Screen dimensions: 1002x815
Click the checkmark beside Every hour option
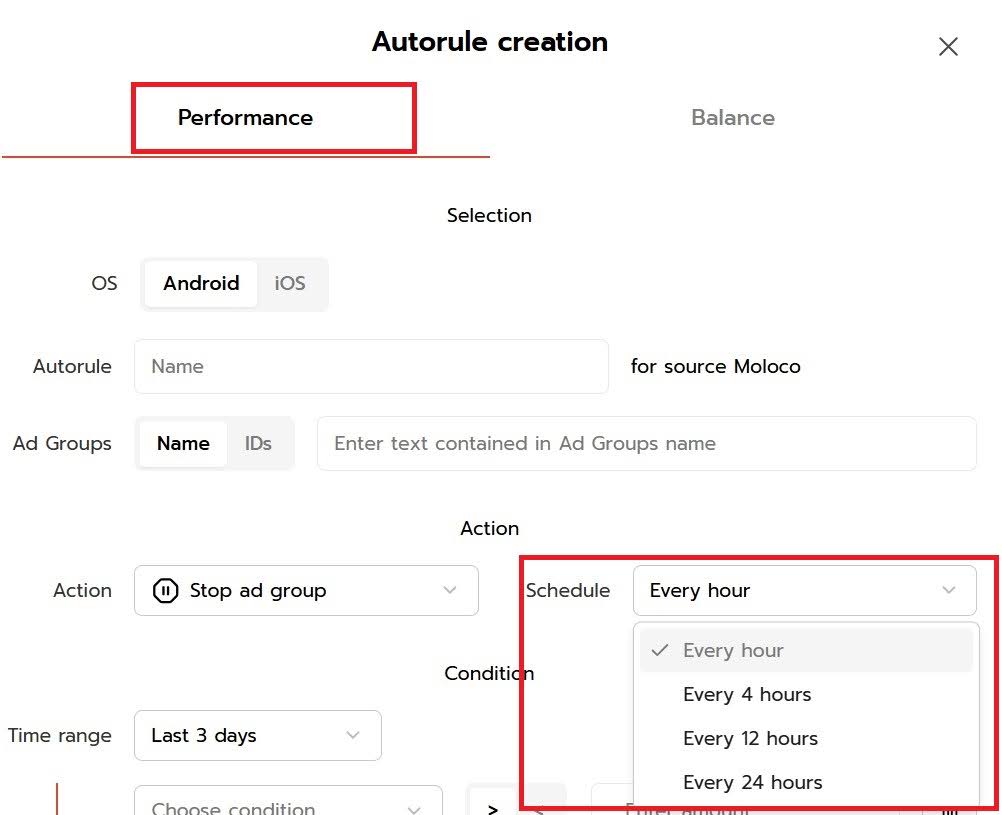(x=659, y=650)
